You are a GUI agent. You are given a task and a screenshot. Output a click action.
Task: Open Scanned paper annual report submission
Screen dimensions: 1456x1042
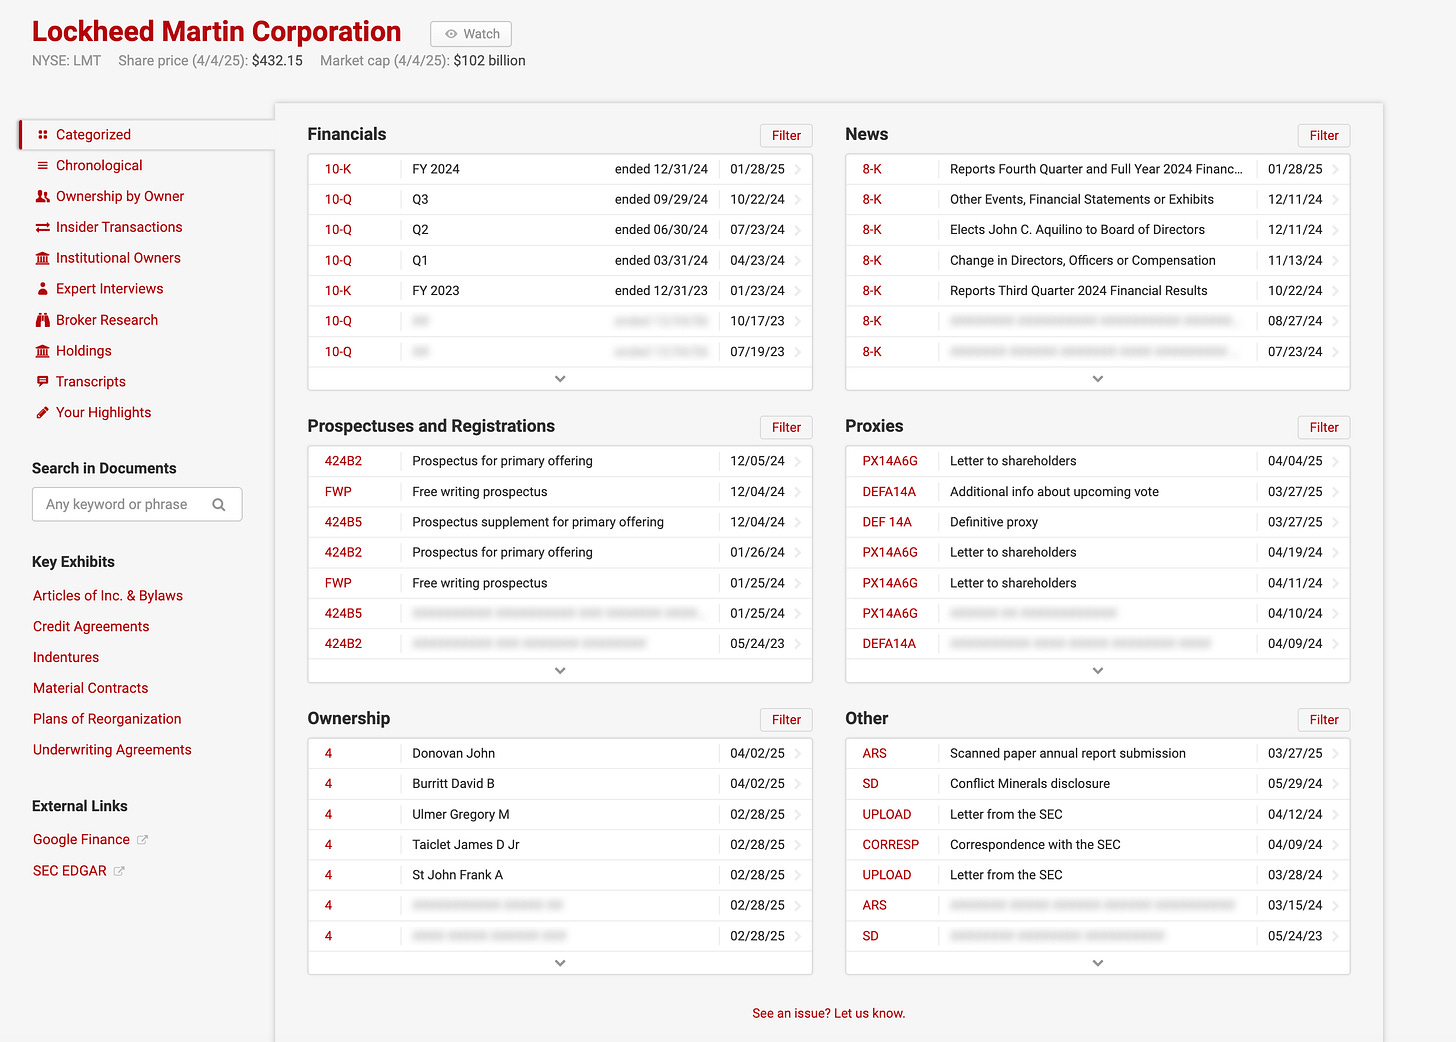pos(1098,754)
